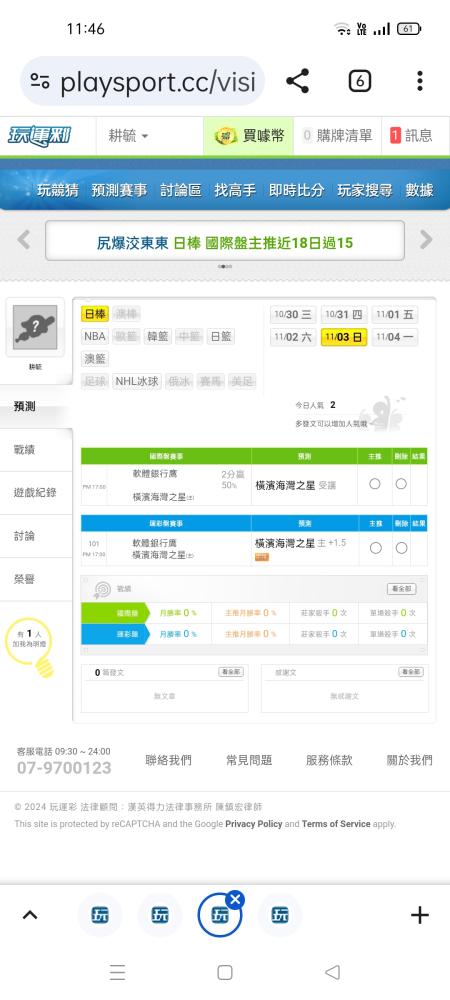Image resolution: width=450 pixels, height=1000 pixels.
Task: Expand the tab strip with the up chevron
Action: pyautogui.click(x=30, y=915)
